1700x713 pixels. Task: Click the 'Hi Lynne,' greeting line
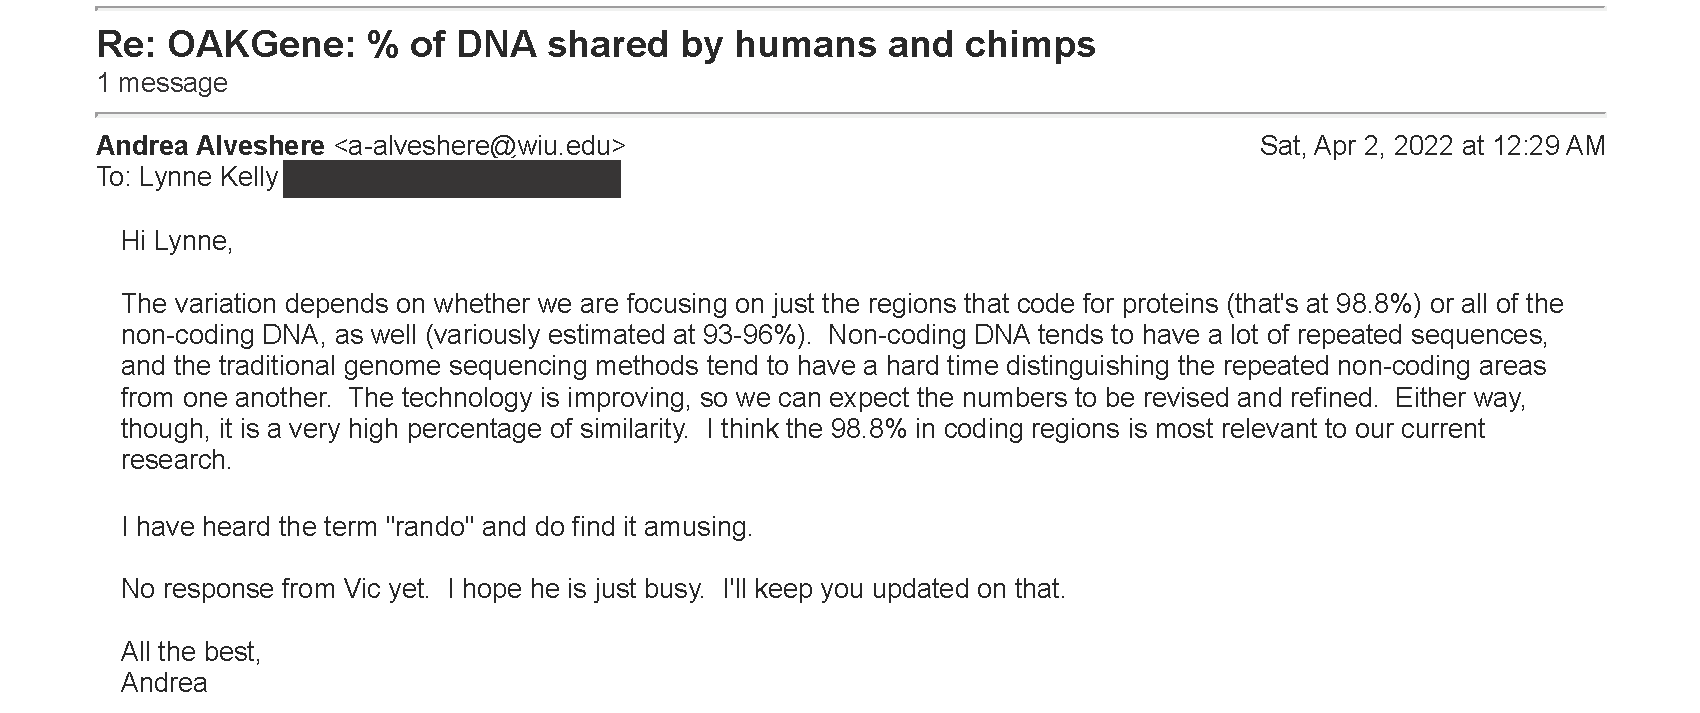pyautogui.click(x=177, y=241)
